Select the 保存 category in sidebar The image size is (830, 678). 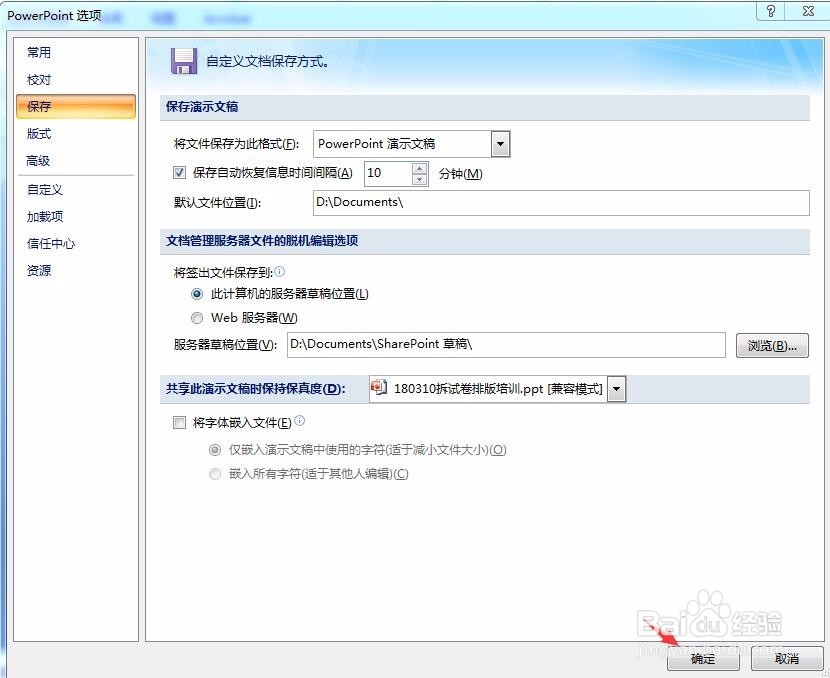(x=76, y=106)
